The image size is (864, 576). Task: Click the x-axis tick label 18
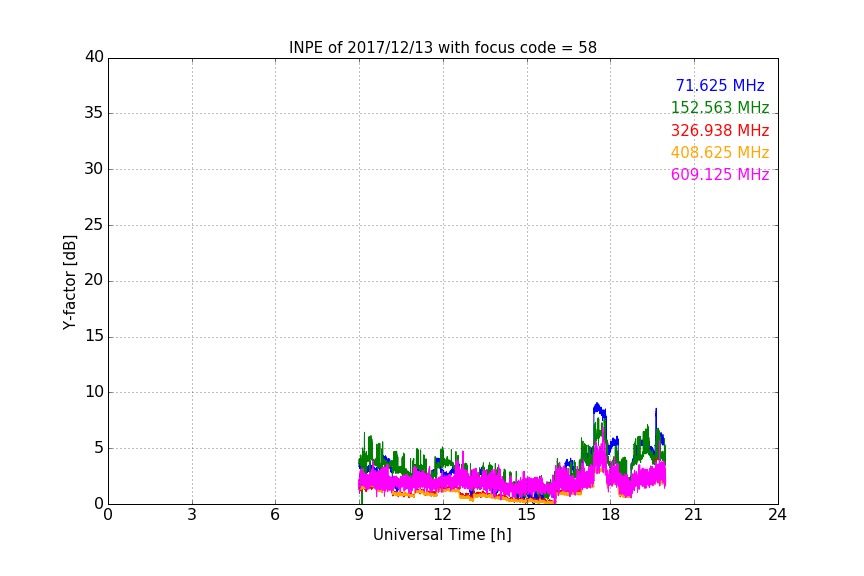(611, 515)
